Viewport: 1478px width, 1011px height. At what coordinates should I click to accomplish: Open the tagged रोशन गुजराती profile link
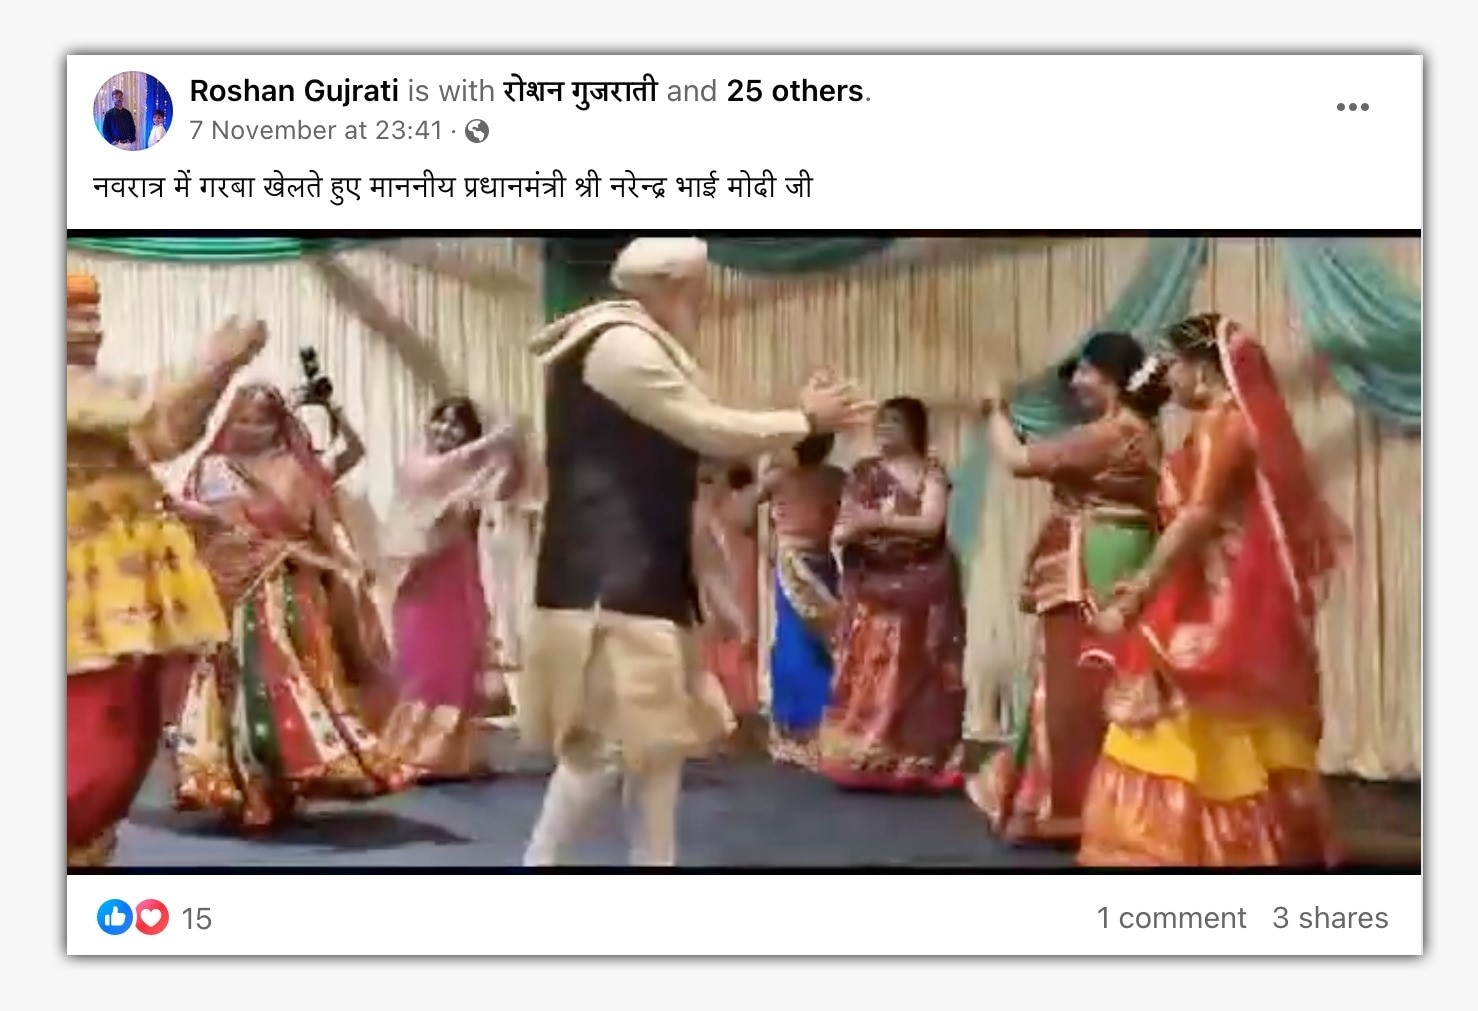(x=580, y=91)
